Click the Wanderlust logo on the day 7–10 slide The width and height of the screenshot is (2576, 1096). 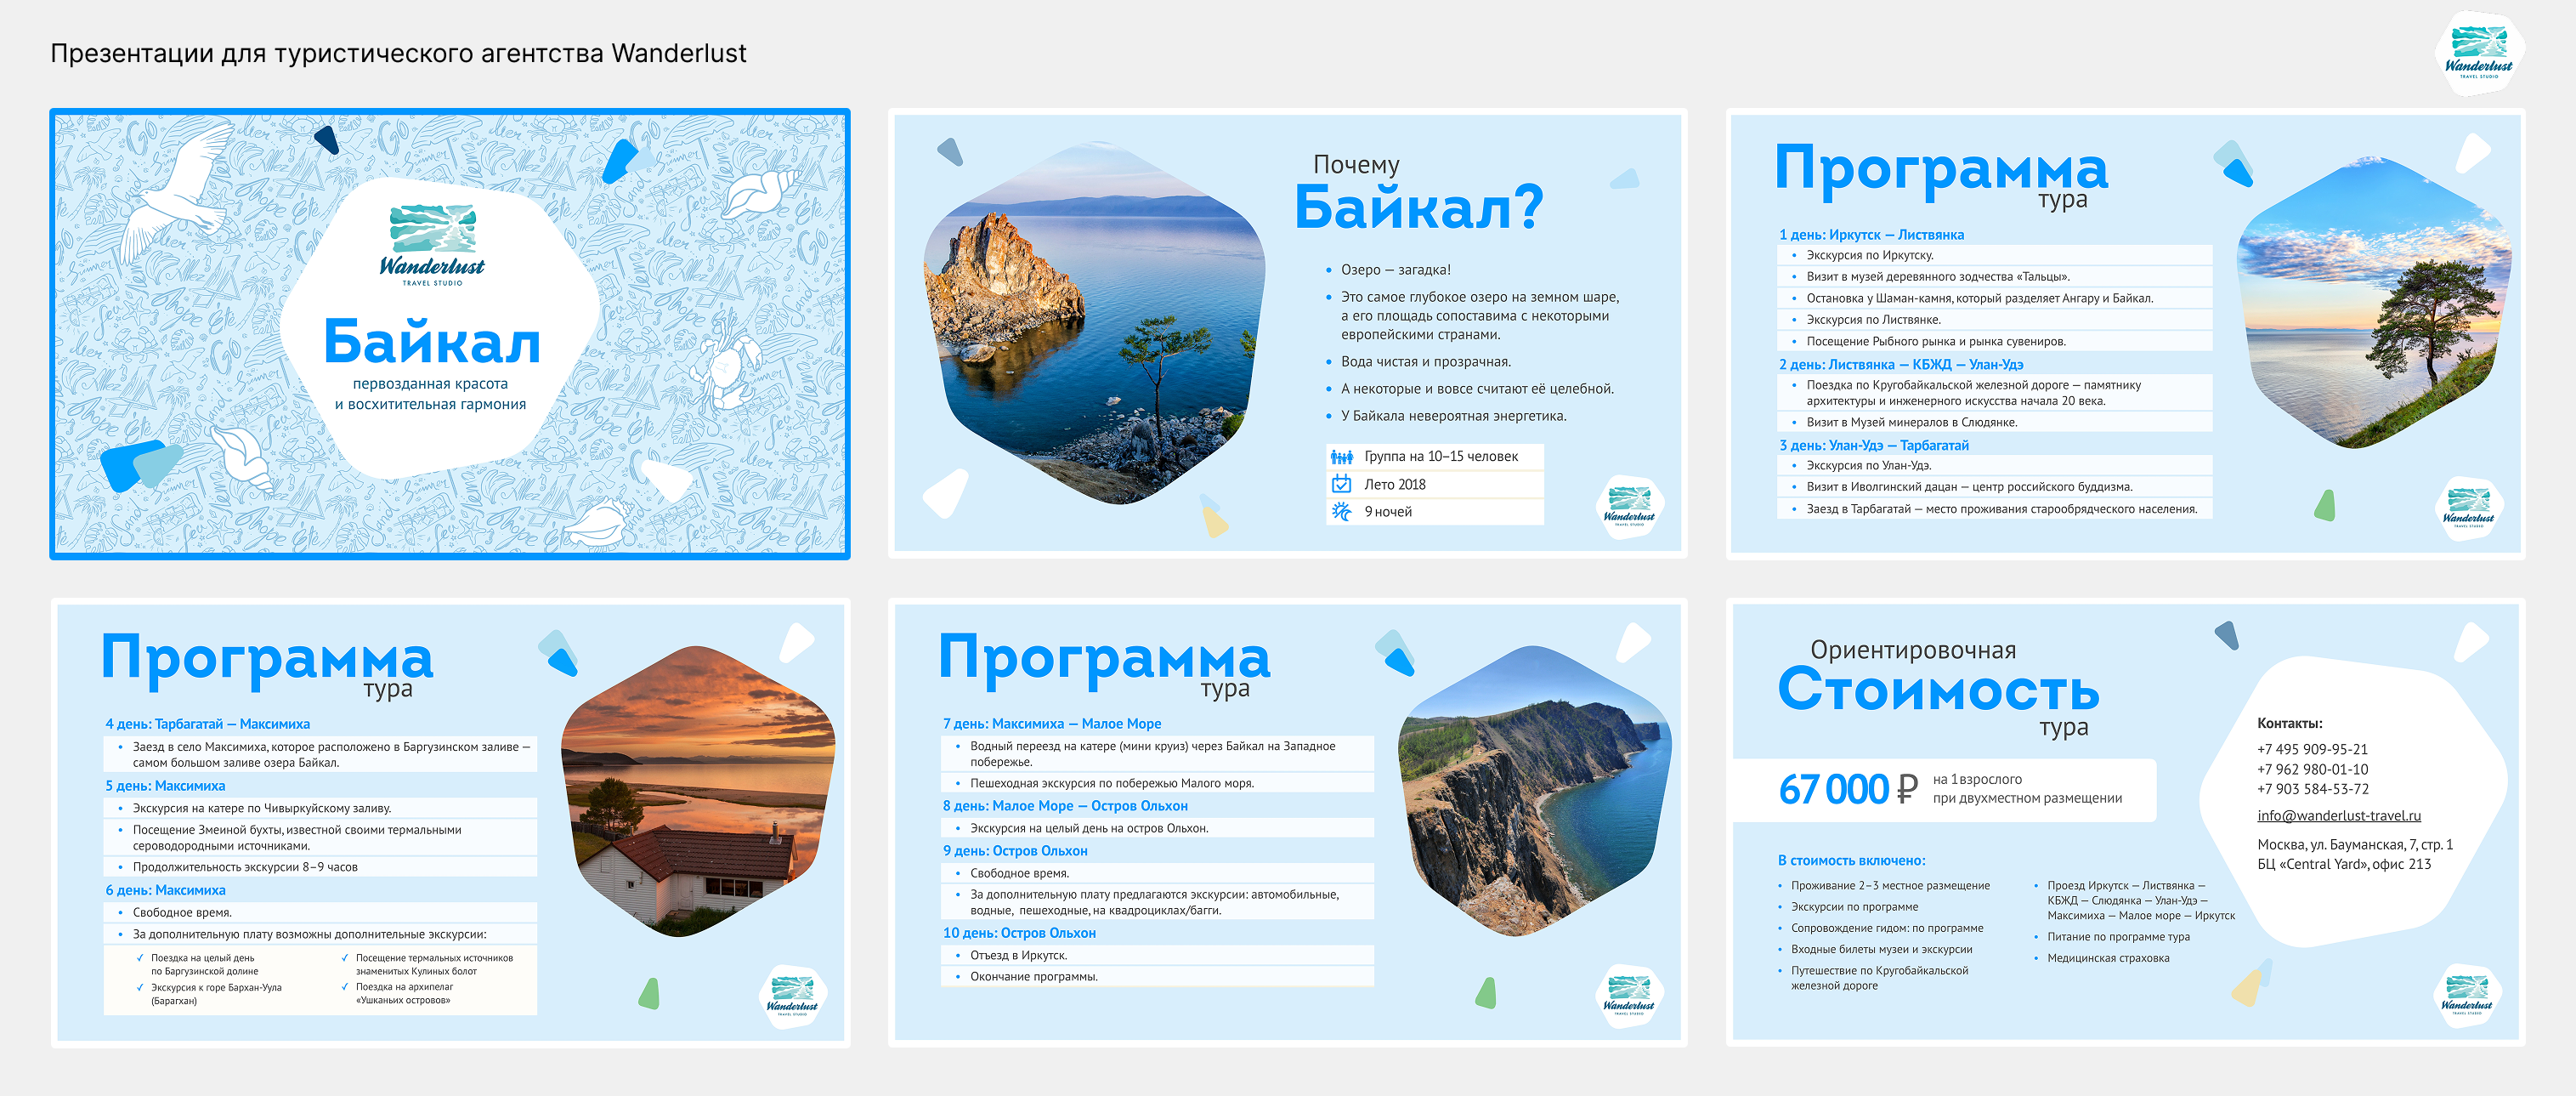click(x=1629, y=996)
